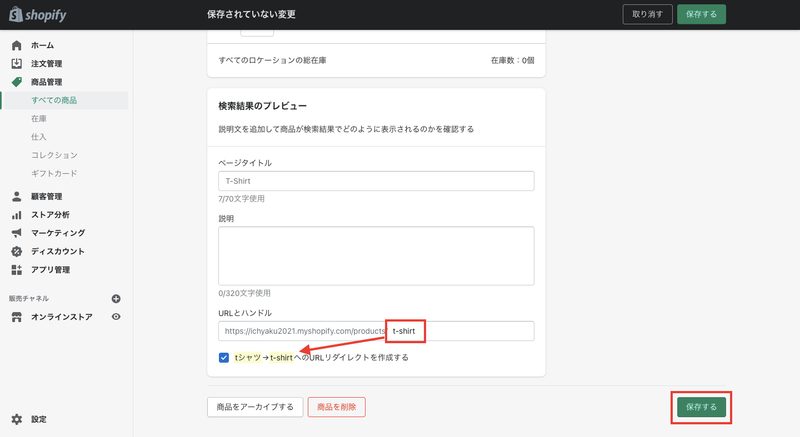Add a sales channel with plus icon

116,299
